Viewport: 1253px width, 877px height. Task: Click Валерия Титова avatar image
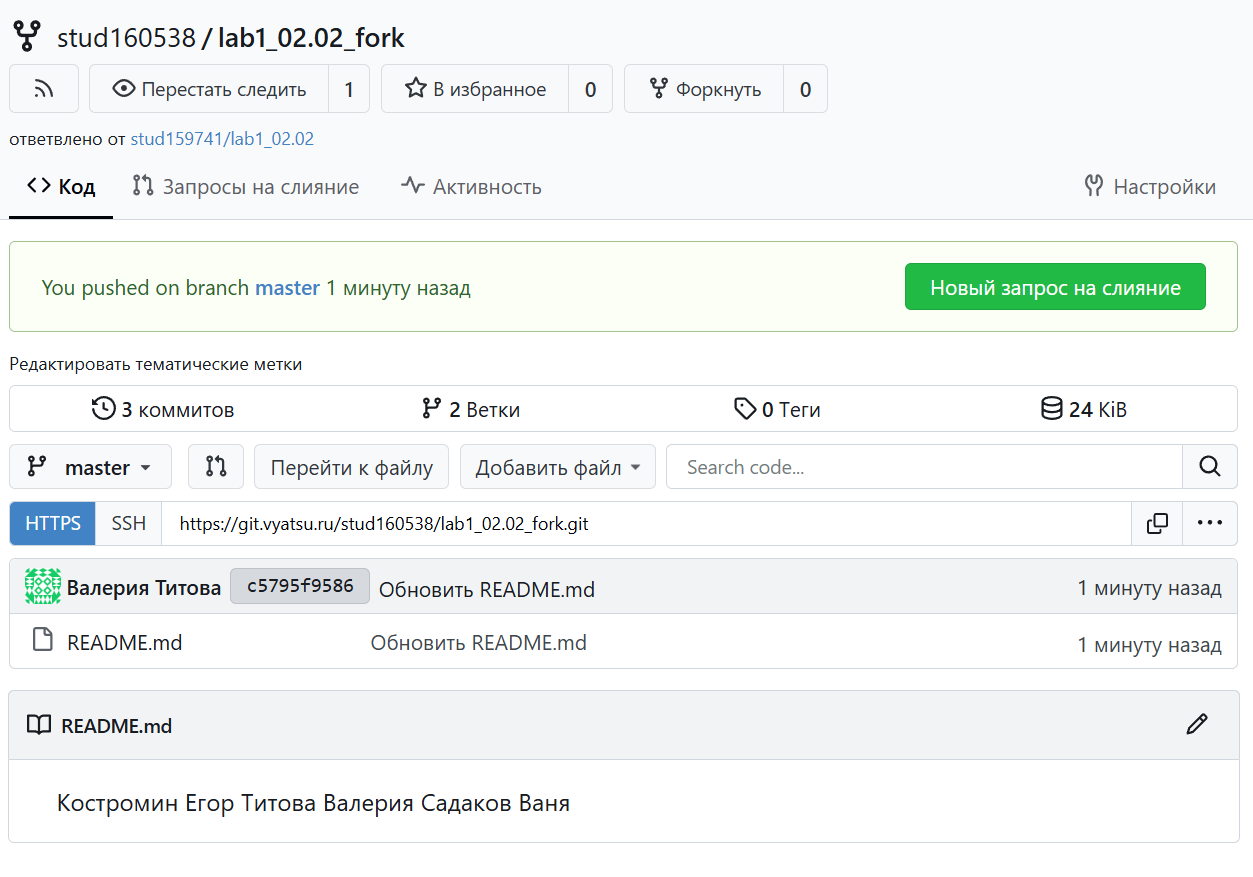[43, 587]
